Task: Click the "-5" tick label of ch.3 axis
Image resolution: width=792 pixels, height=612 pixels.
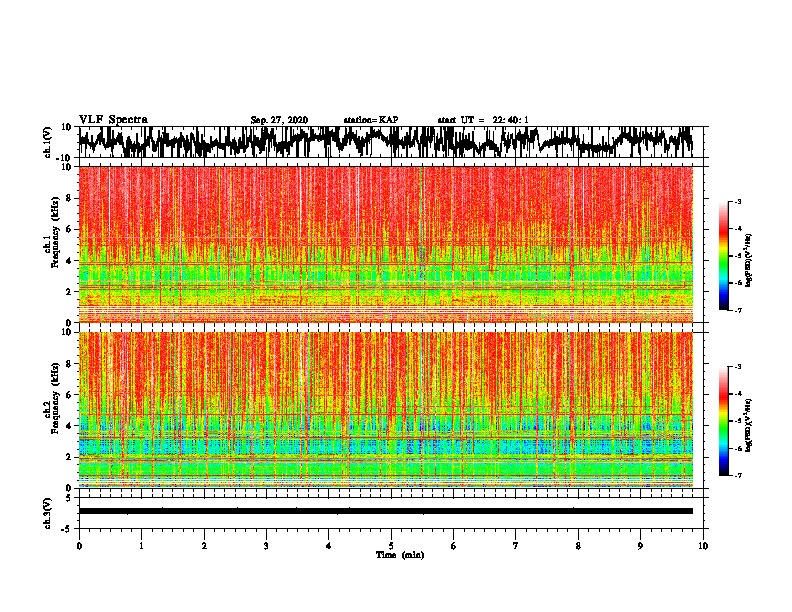Action: pos(68,529)
